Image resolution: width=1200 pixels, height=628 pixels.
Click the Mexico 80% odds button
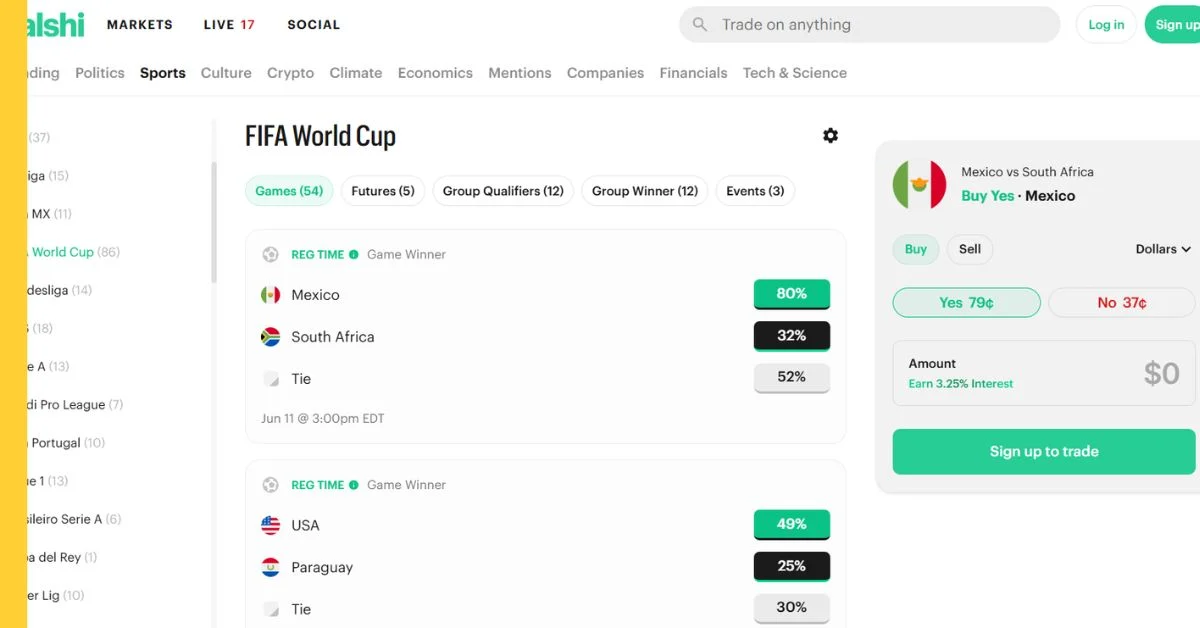pos(791,294)
